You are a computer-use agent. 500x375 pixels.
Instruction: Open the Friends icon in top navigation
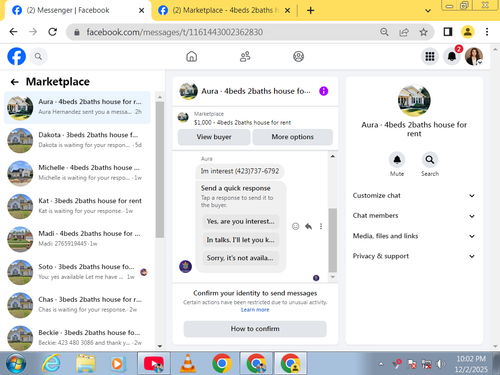(245, 57)
